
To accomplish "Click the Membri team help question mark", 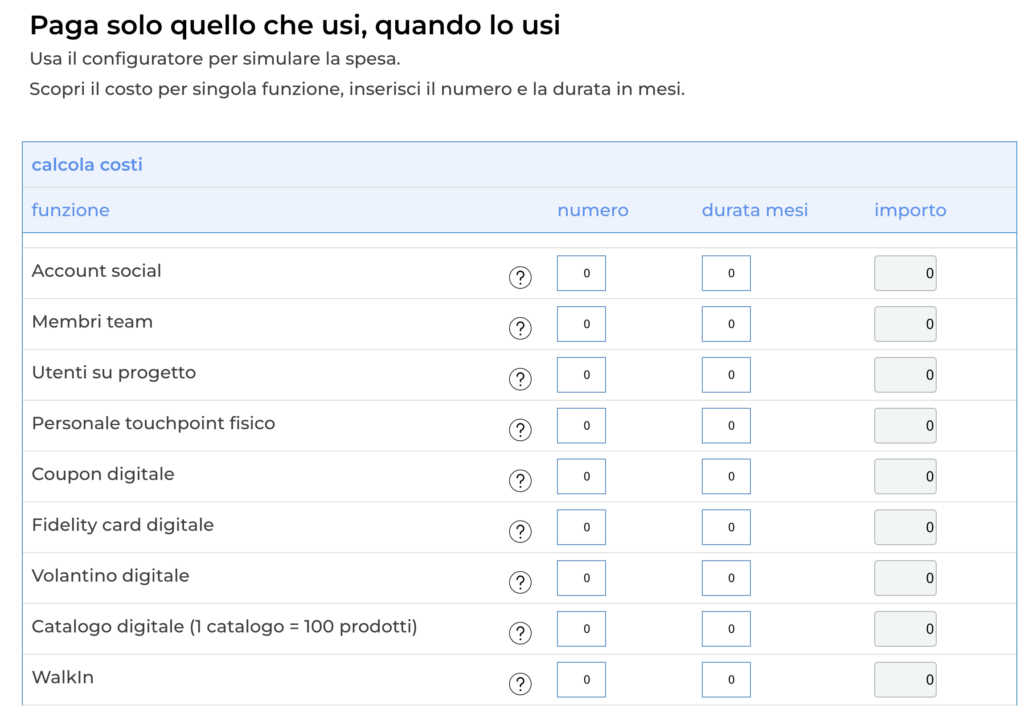I will click(x=520, y=329).
